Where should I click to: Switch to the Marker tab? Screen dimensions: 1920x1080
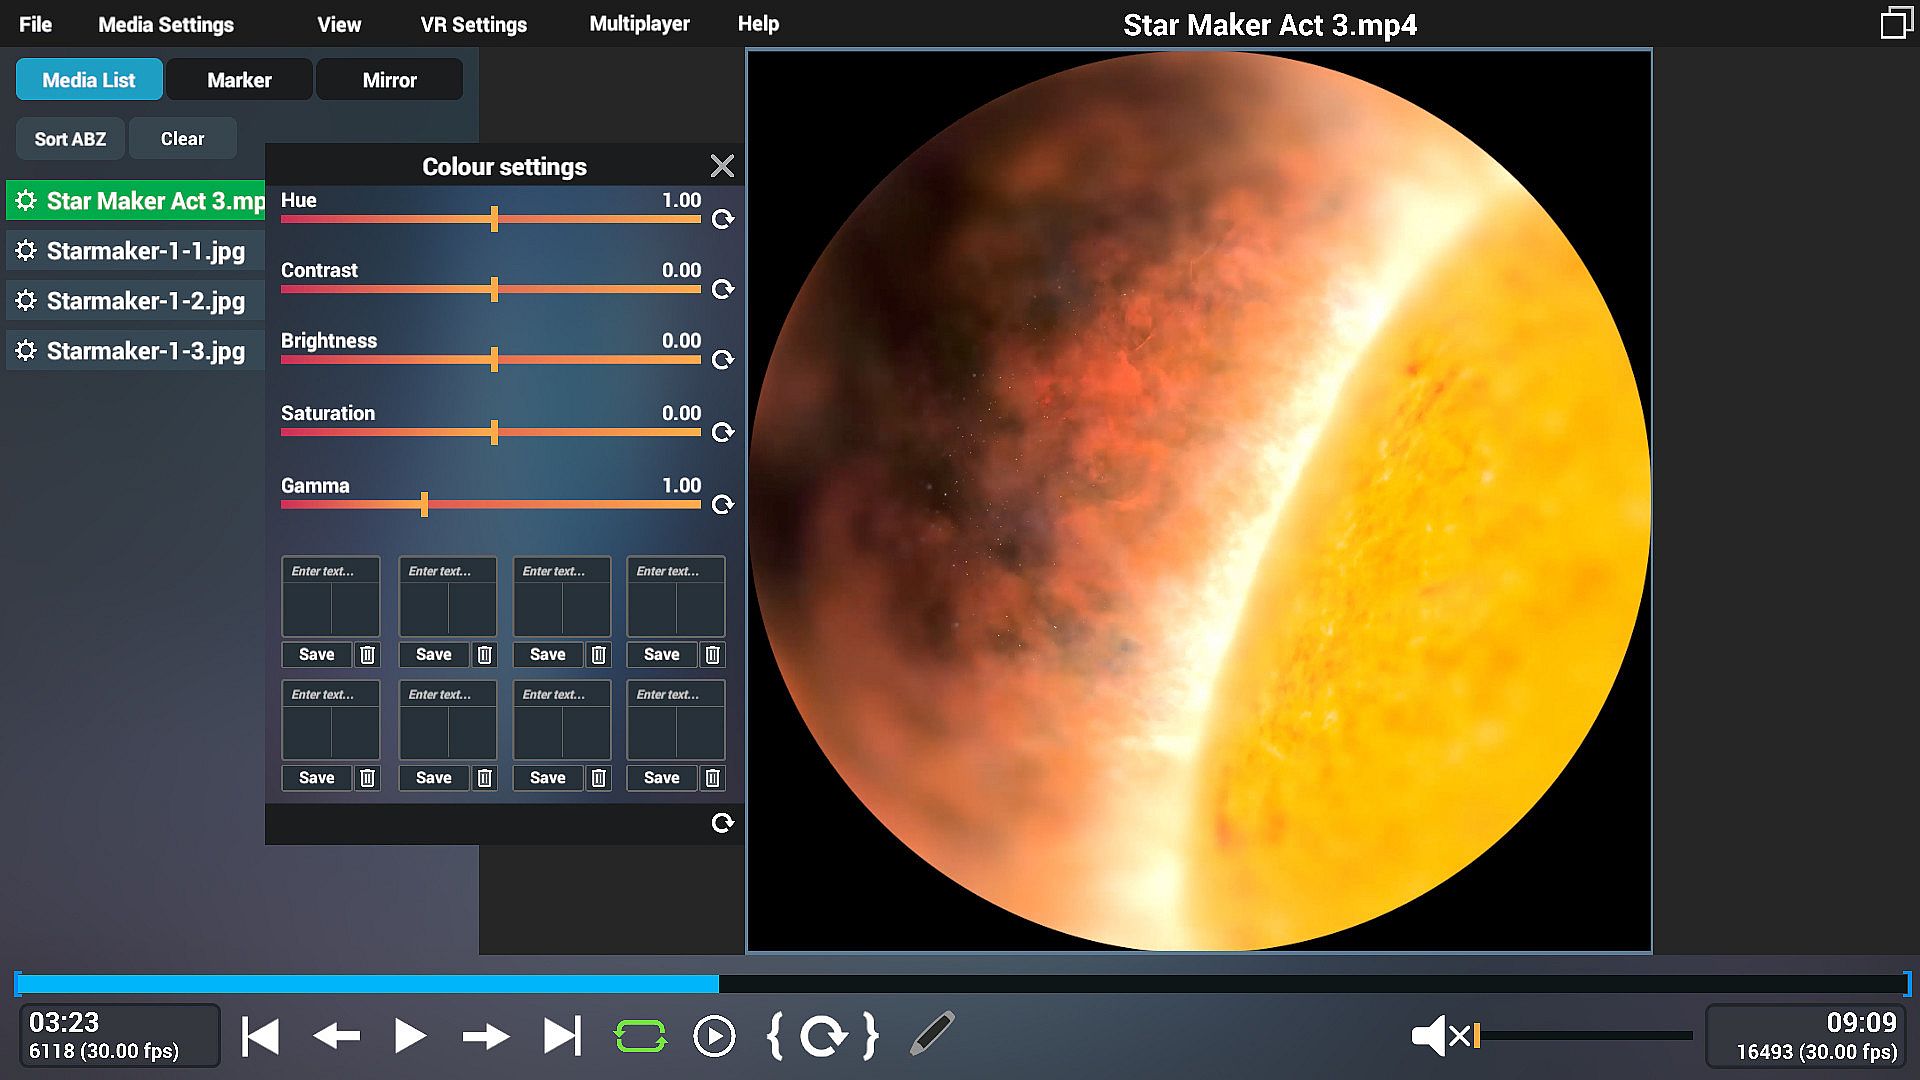tap(239, 80)
